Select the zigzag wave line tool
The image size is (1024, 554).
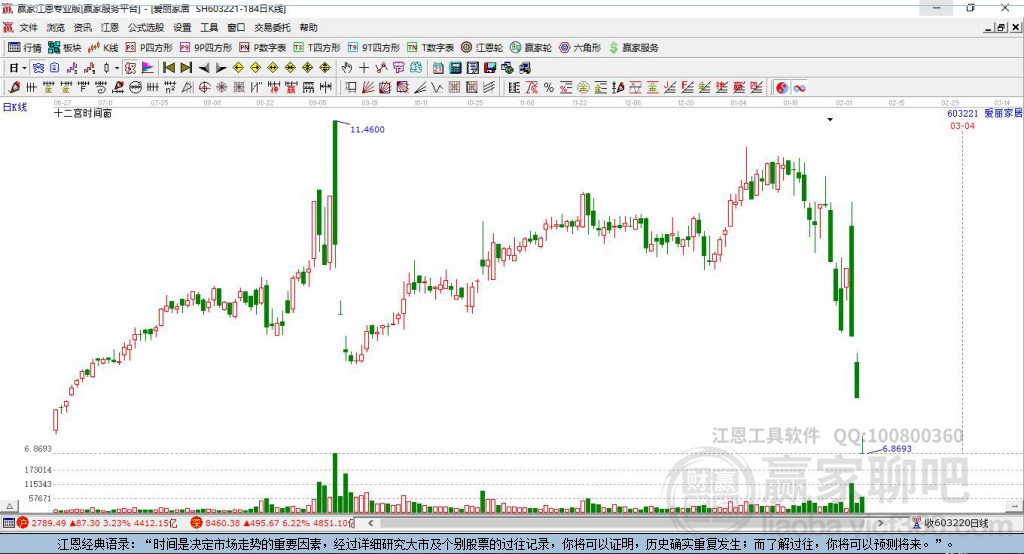pos(436,87)
